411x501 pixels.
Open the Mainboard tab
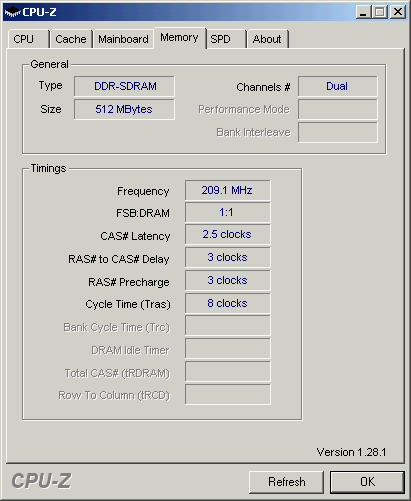(123, 39)
